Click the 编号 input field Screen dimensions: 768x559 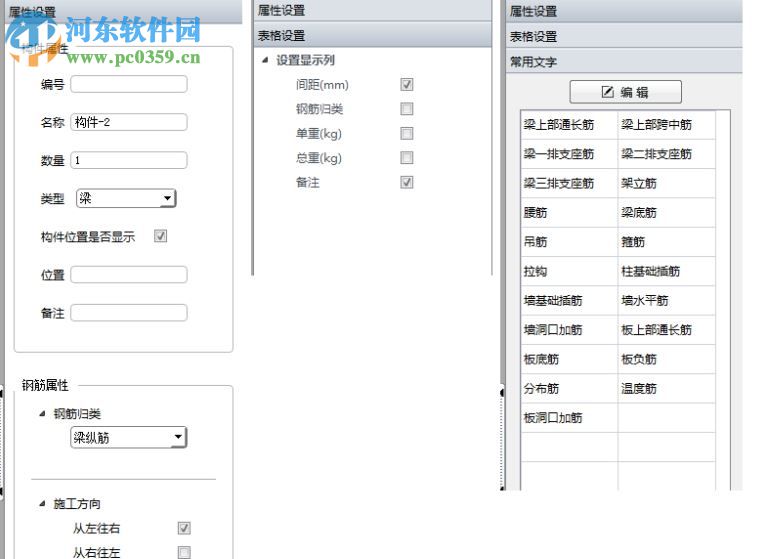pos(129,84)
